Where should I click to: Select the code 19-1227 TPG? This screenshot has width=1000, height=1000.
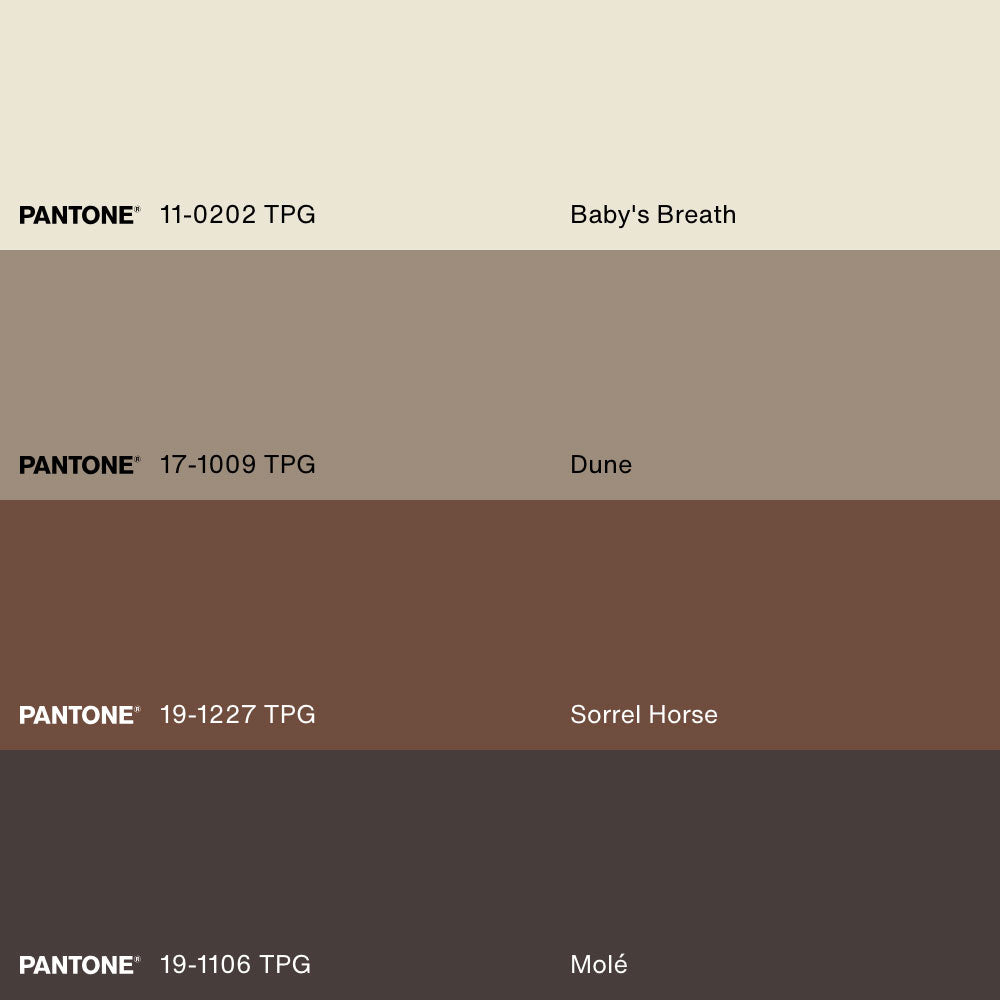click(x=237, y=714)
